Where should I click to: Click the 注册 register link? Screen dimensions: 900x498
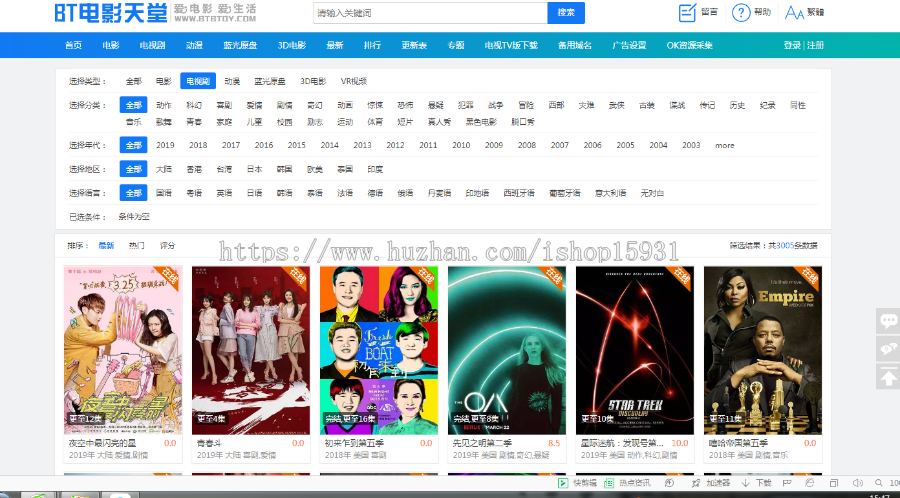click(x=816, y=45)
